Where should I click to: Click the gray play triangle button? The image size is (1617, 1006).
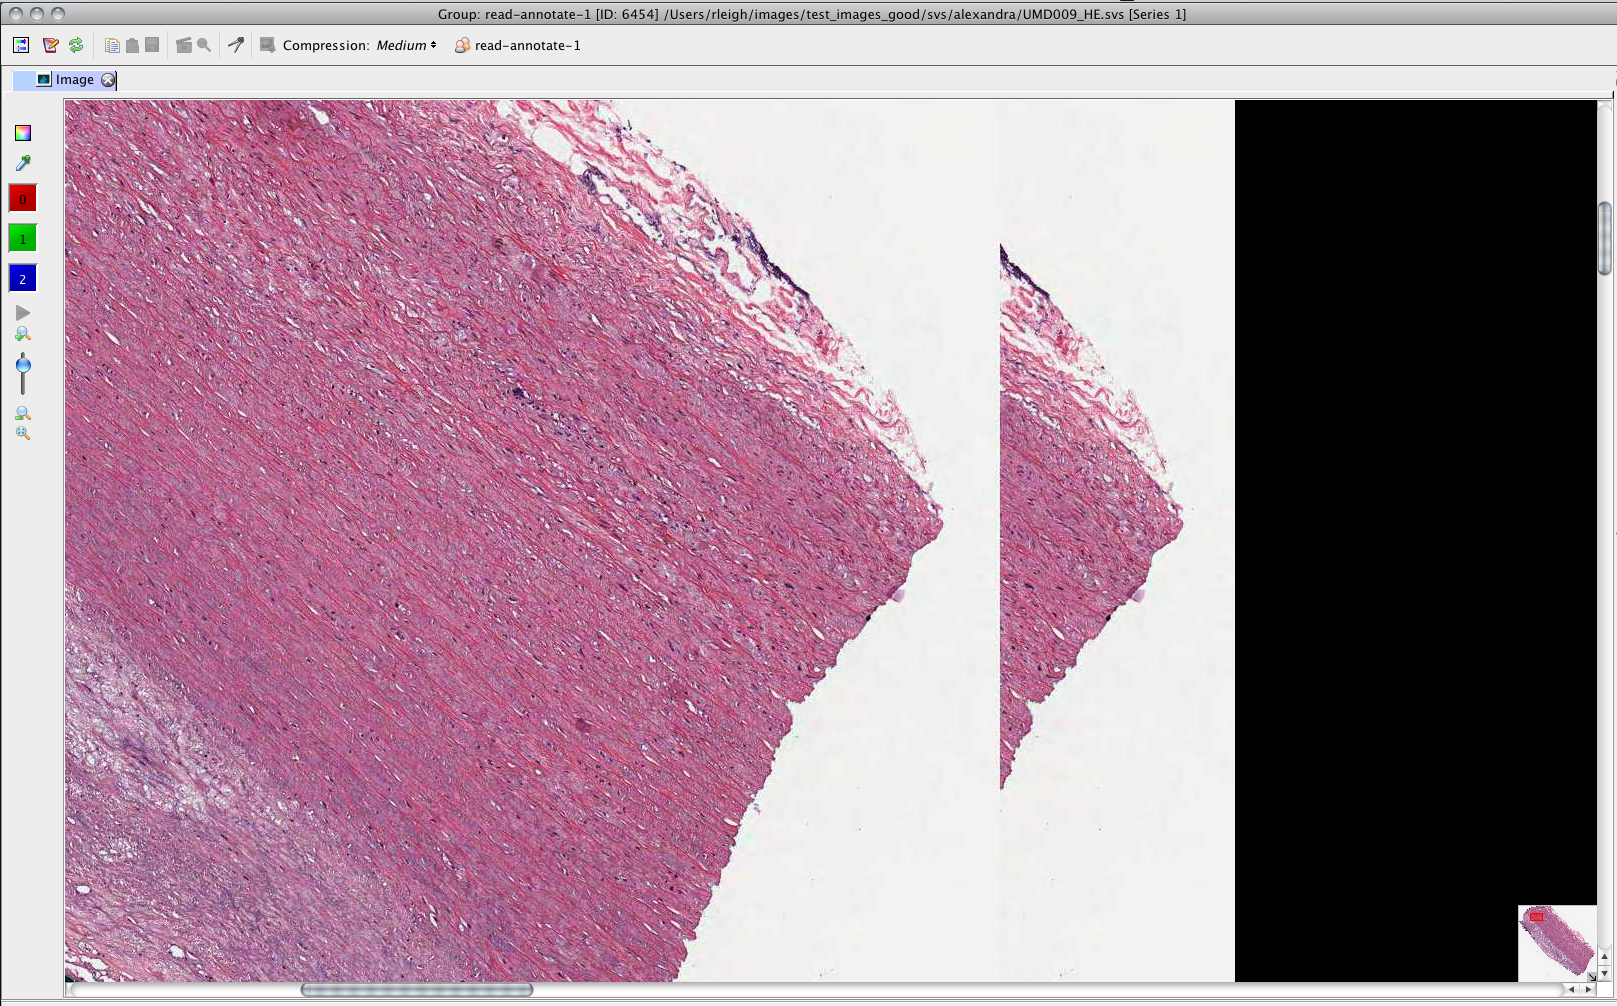(x=23, y=313)
